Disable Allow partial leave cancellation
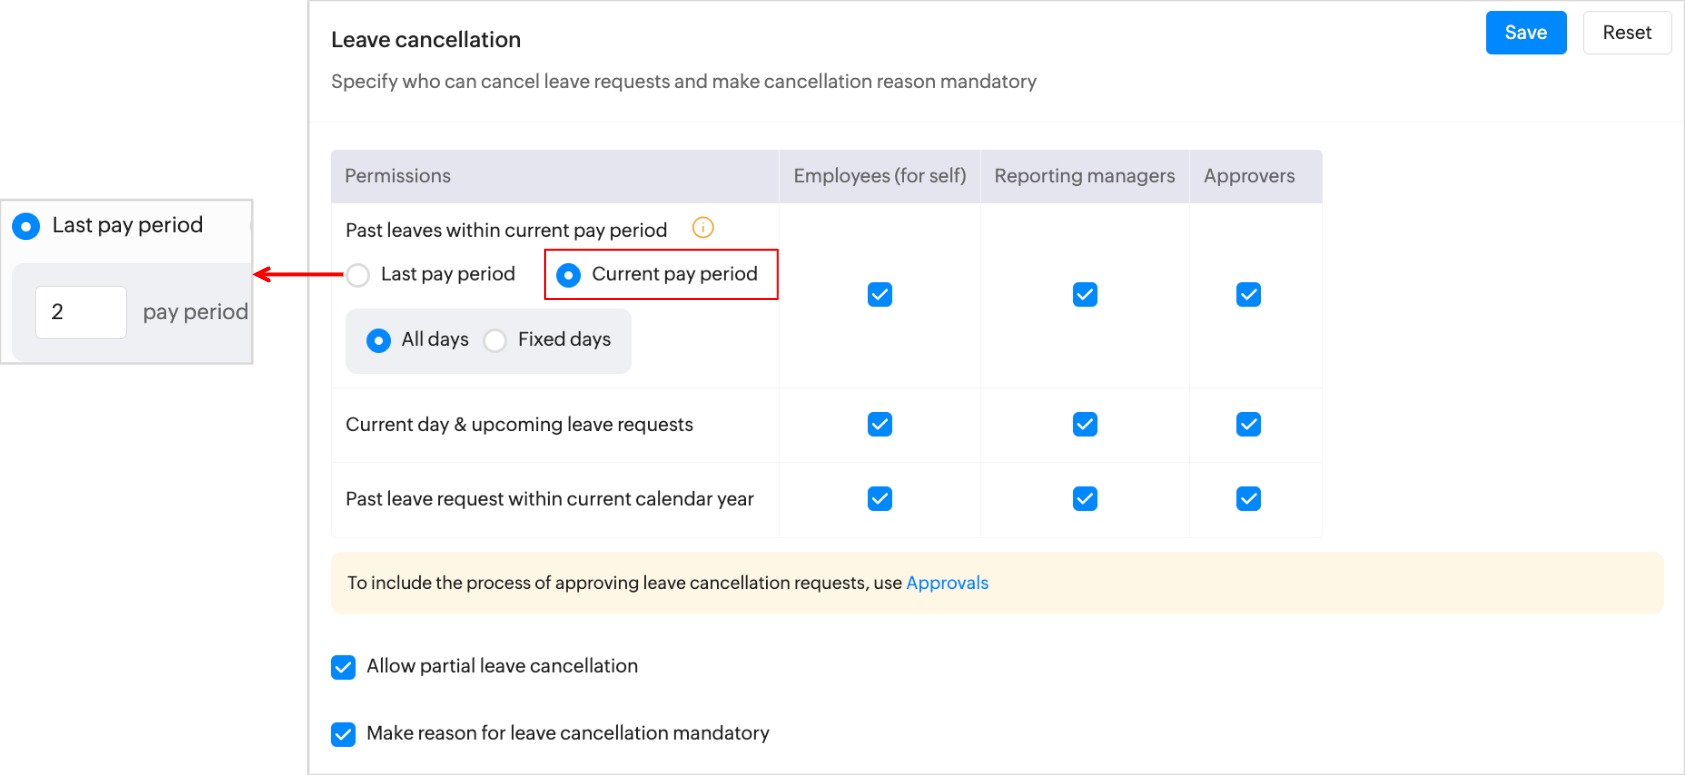This screenshot has height=775, width=1685. tap(343, 667)
